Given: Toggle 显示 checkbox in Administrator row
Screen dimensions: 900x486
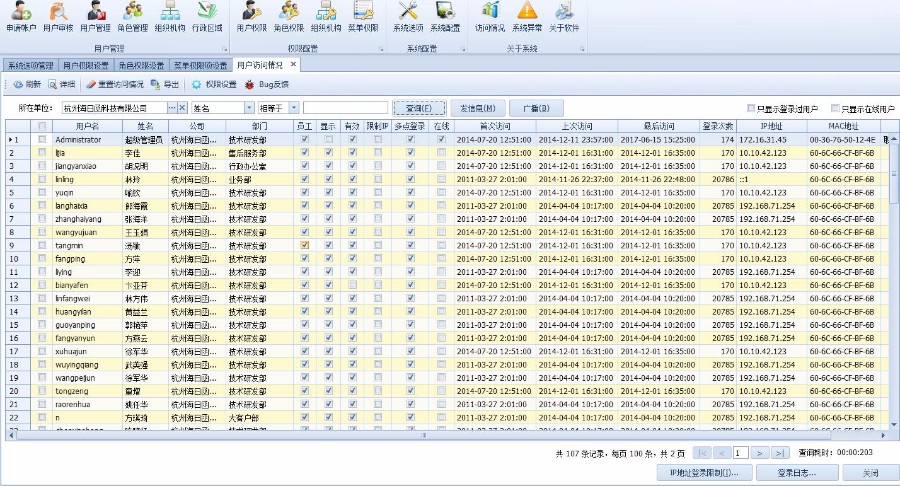Looking at the screenshot, I should pyautogui.click(x=328, y=139).
